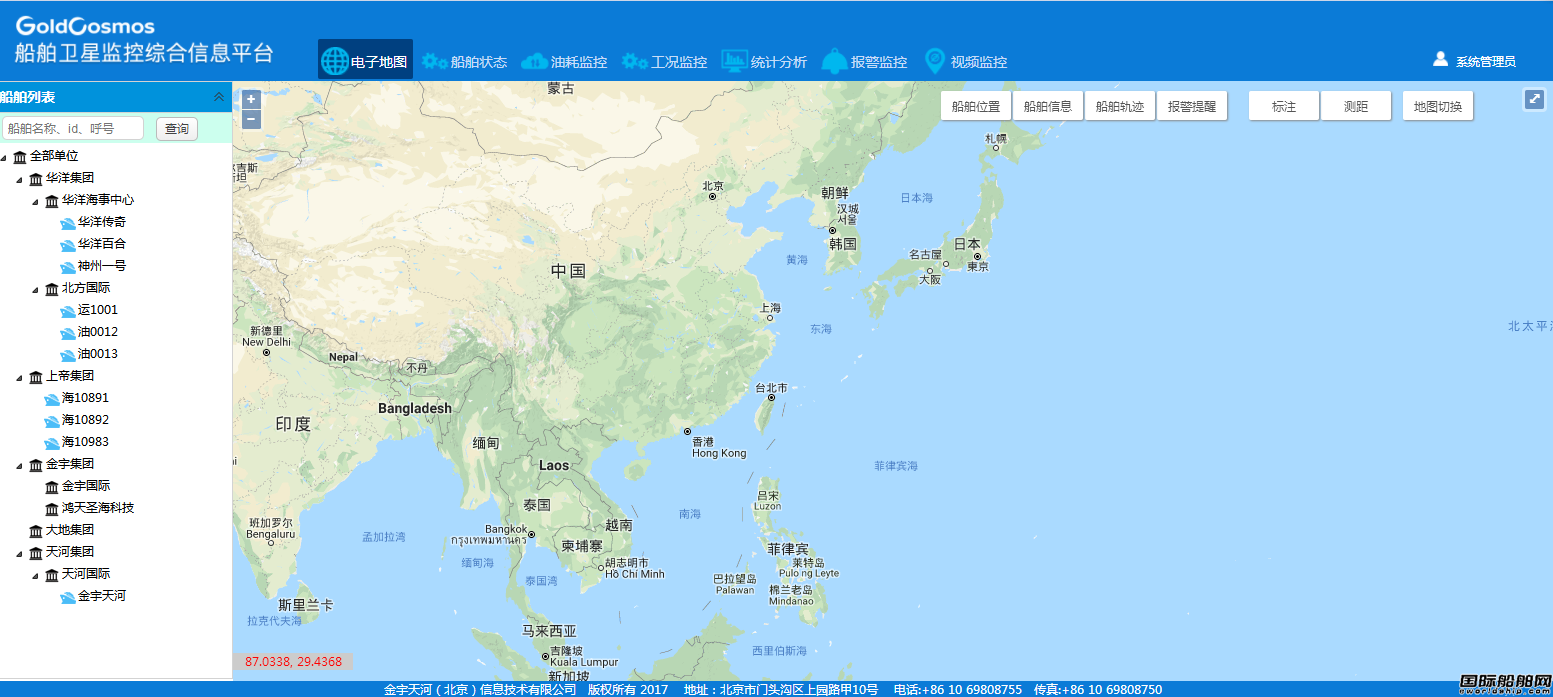Click the ship icon beside 海10983
Viewport: 1553px width, 697px height.
pyautogui.click(x=52, y=443)
